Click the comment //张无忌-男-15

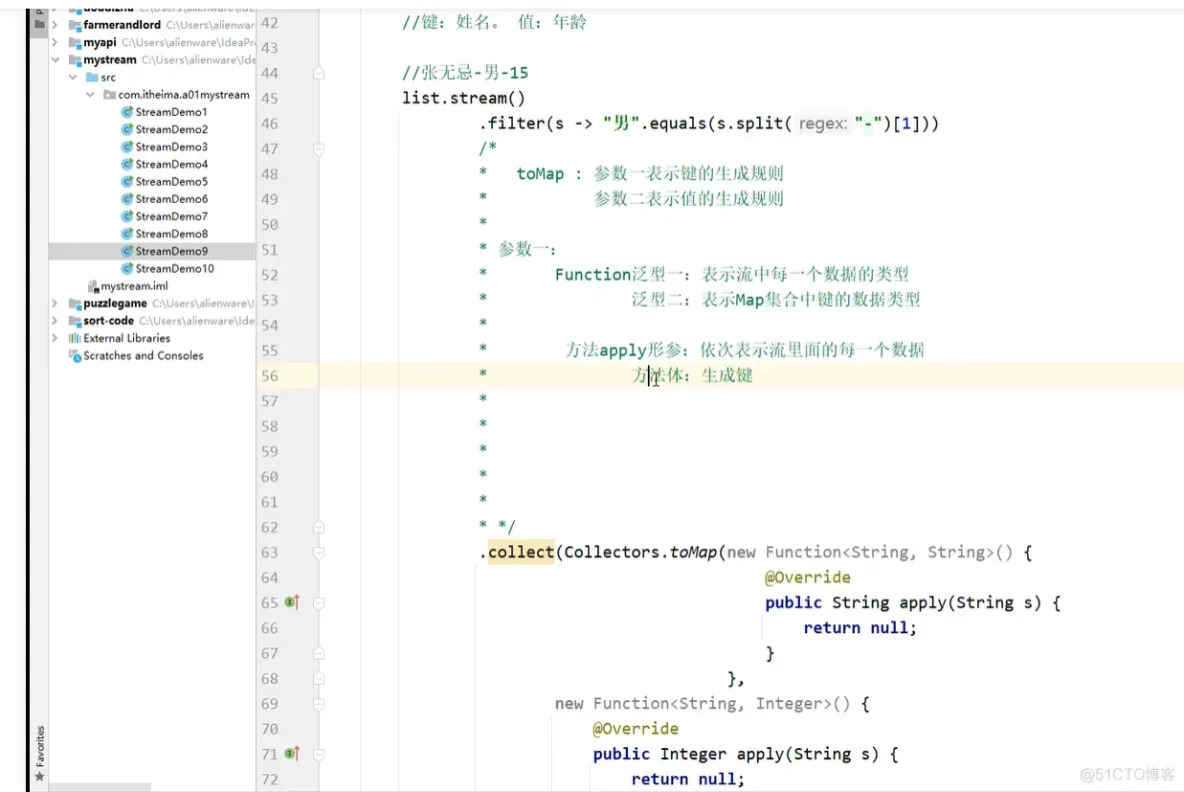465,73
